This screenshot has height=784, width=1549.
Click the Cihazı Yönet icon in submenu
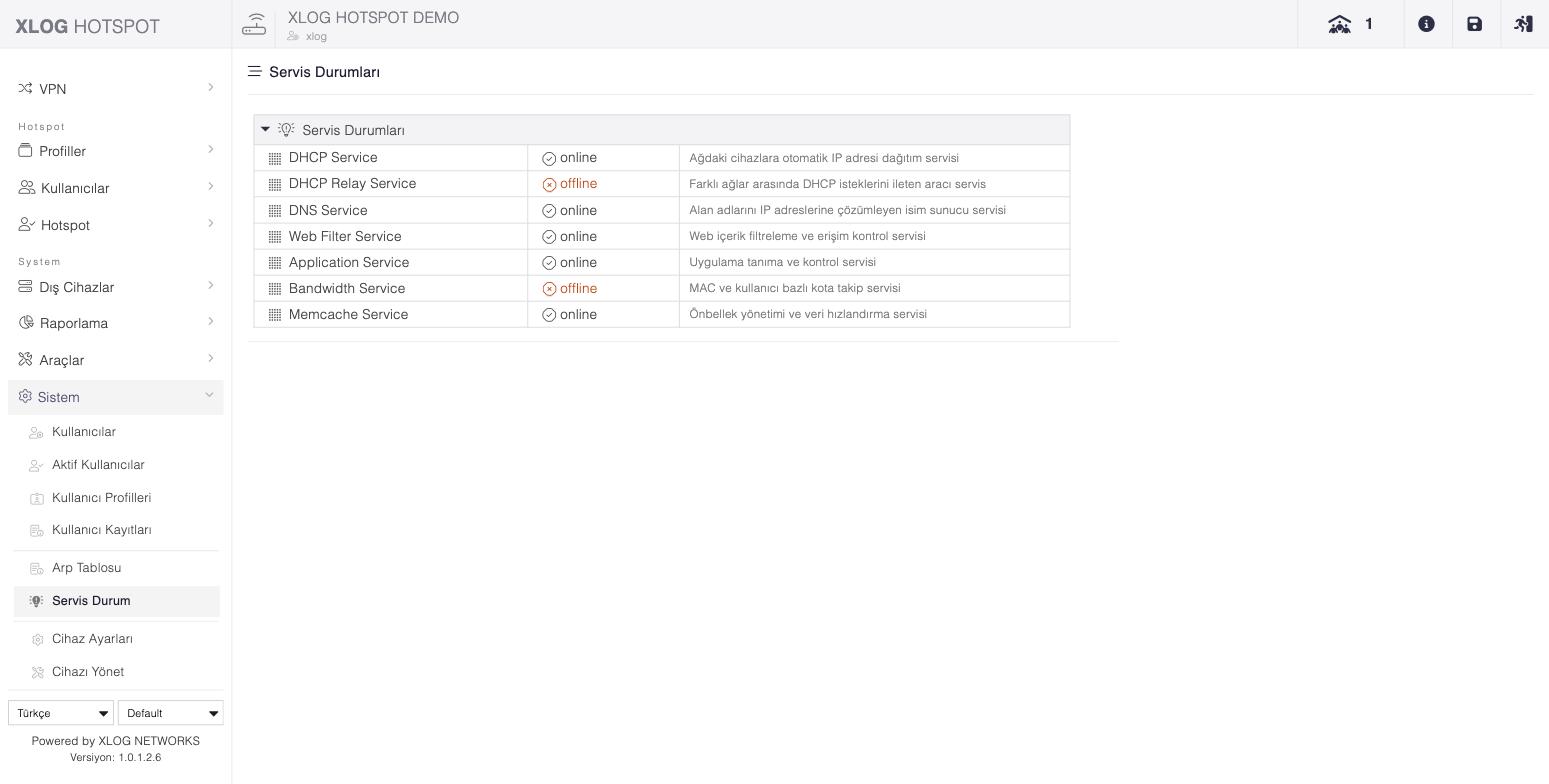[x=37, y=672]
